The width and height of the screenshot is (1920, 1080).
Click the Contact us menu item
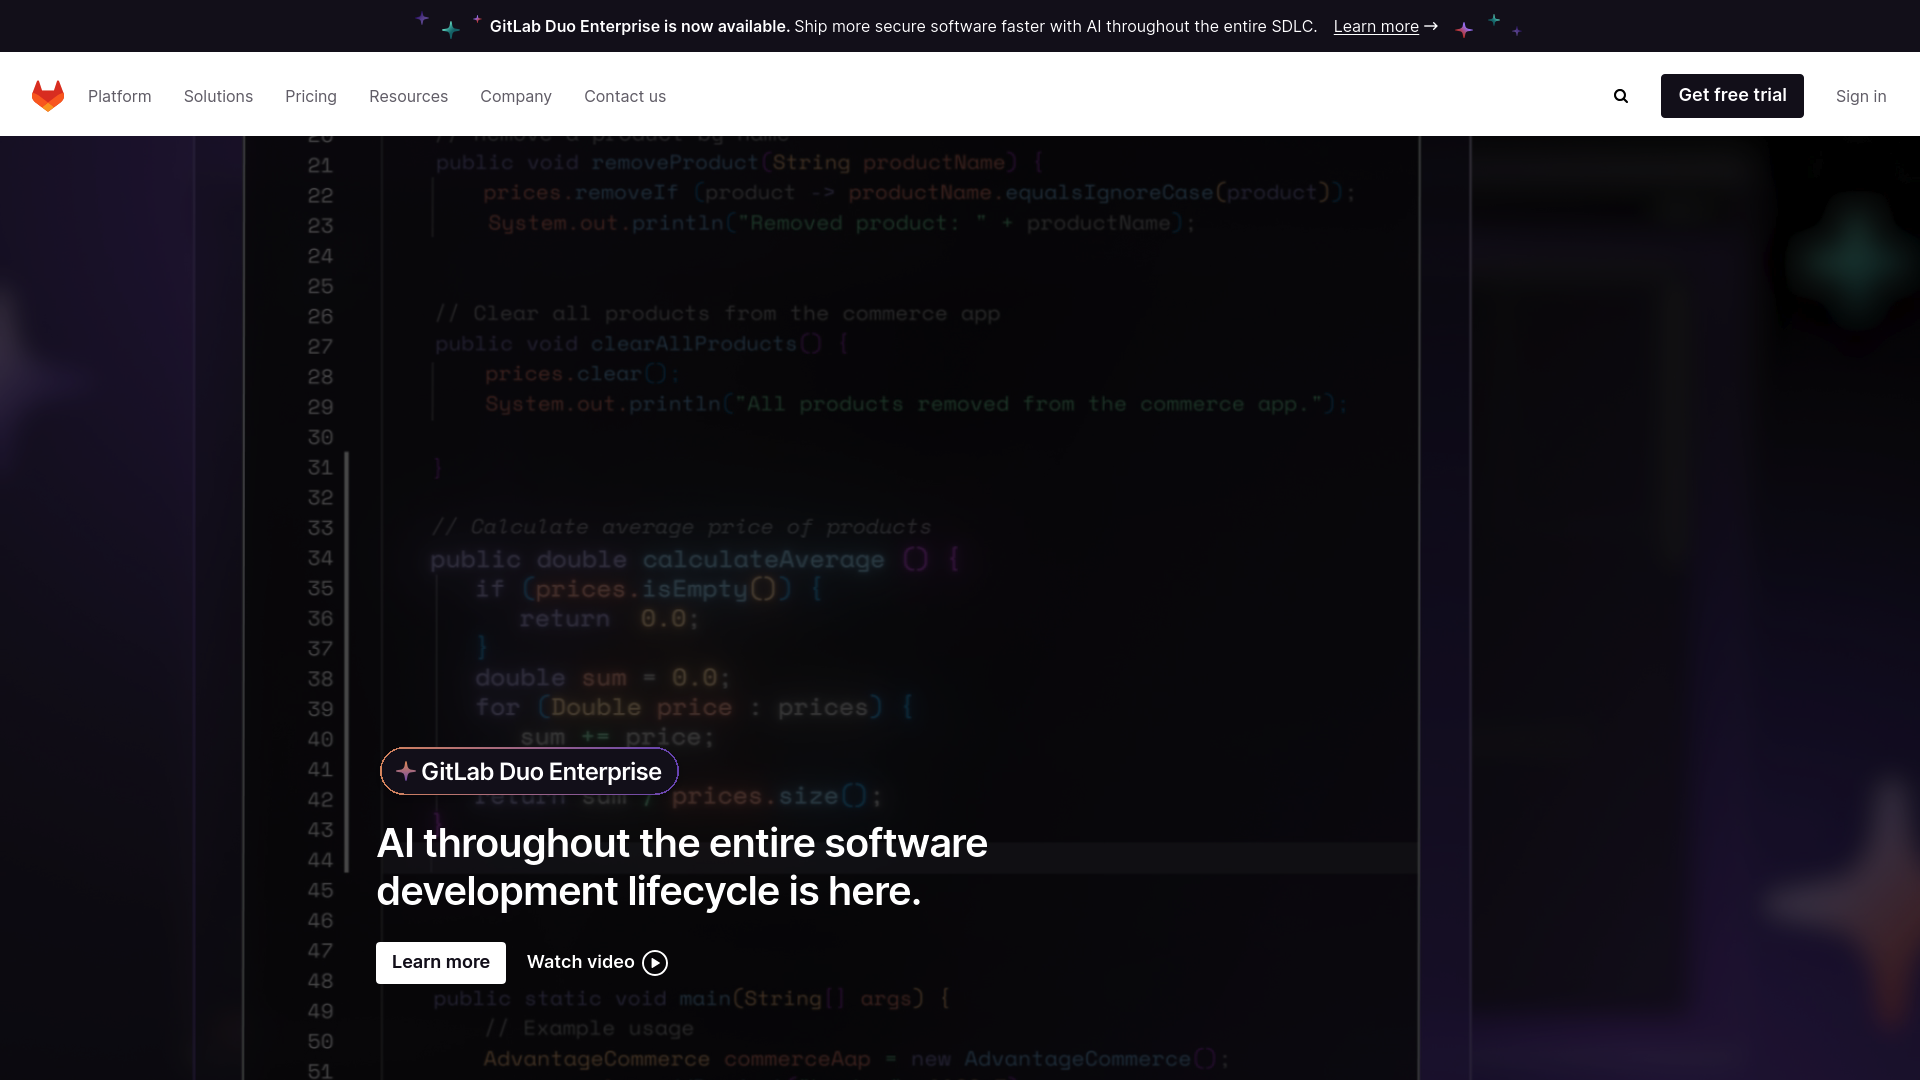click(624, 95)
